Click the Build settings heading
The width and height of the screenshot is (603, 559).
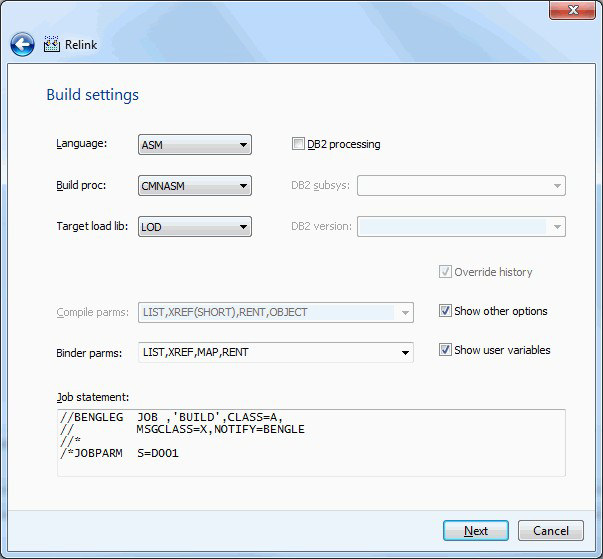coord(92,95)
